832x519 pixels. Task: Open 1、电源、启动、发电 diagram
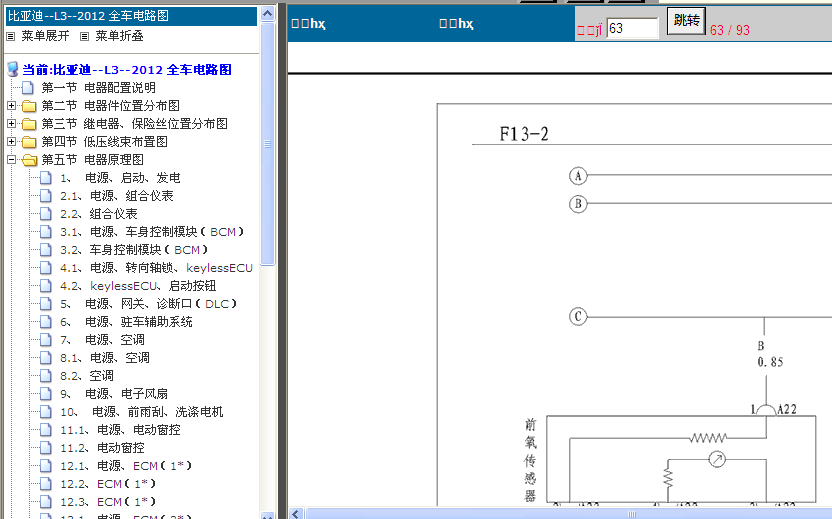point(120,178)
